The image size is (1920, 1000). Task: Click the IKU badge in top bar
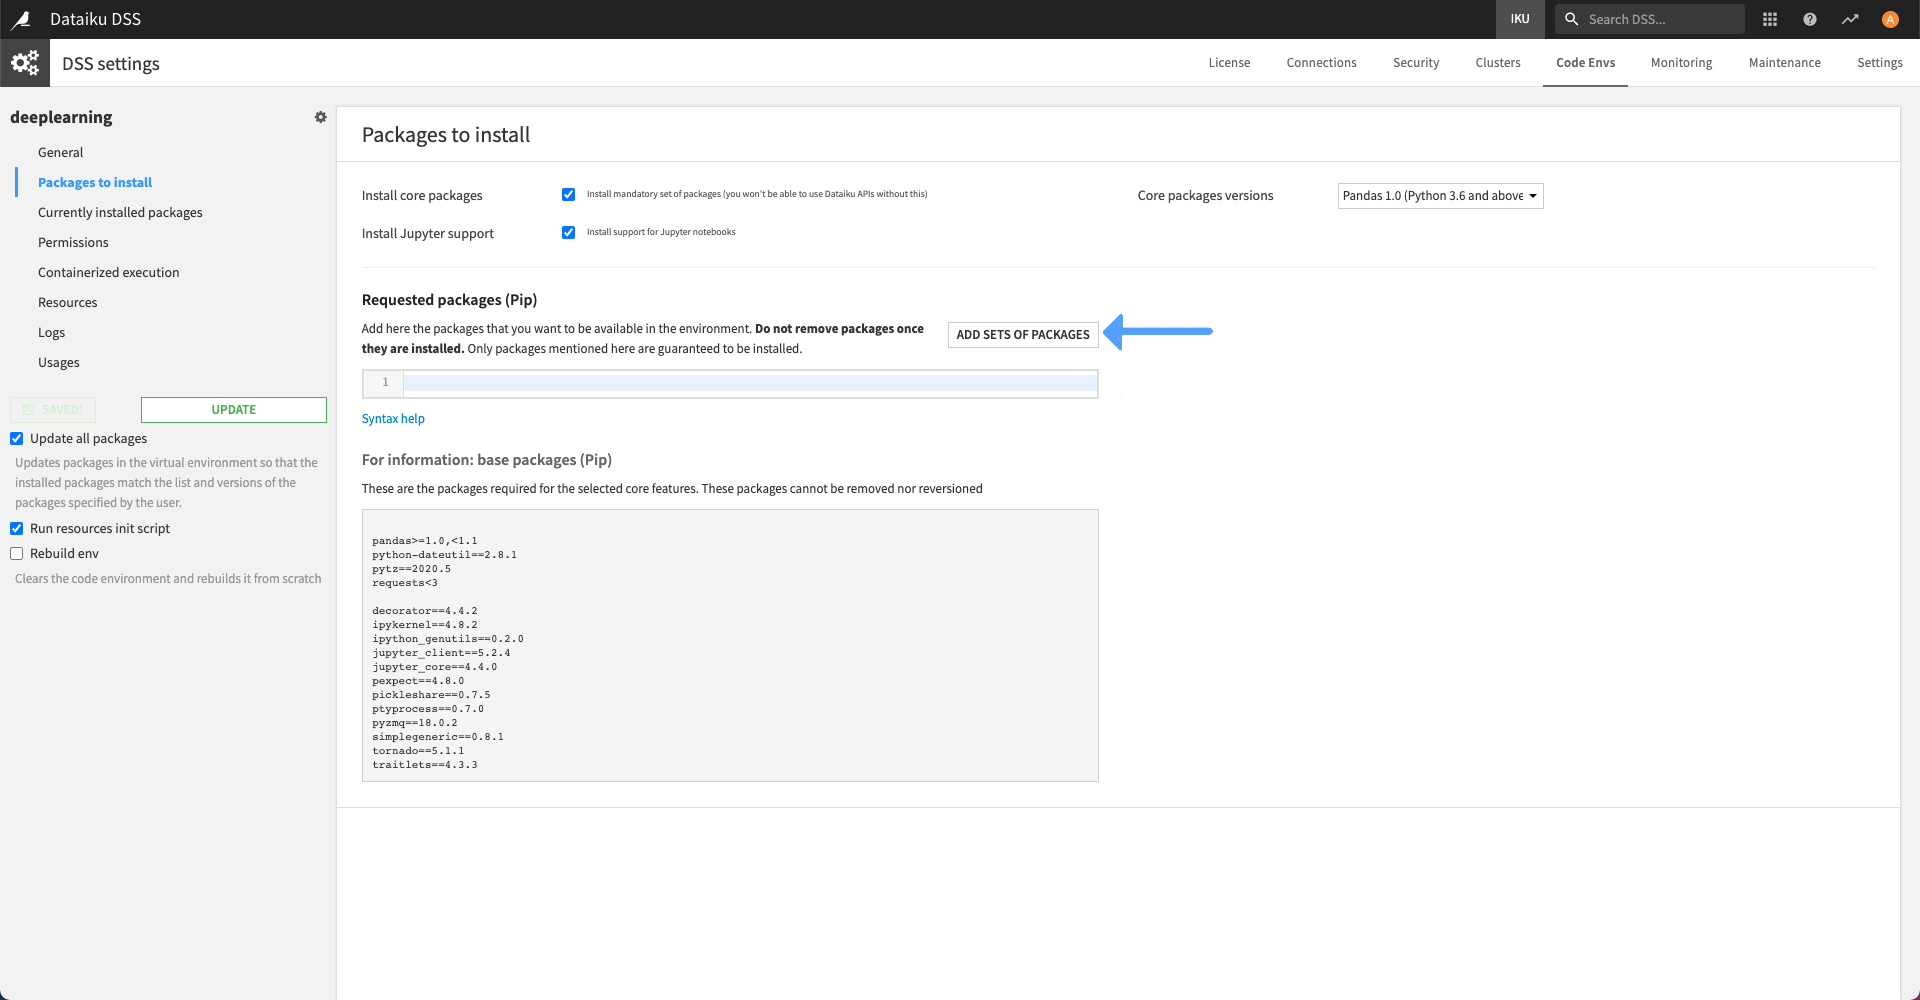click(1520, 19)
